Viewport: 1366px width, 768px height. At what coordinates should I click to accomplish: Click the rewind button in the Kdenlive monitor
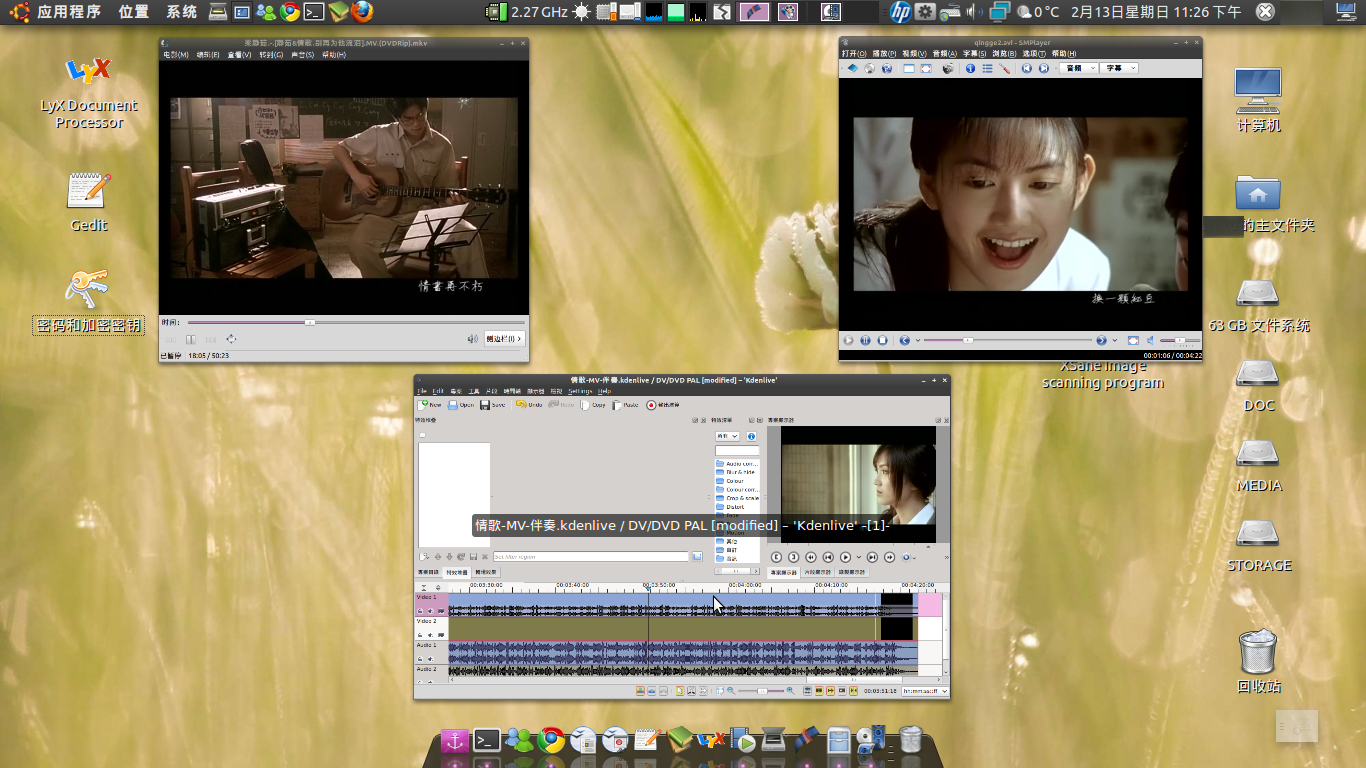[811, 557]
